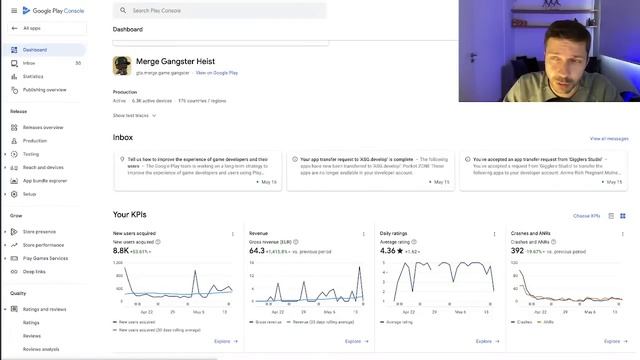
Task: Show Gross revenue info tooltip
Action: pos(296,242)
